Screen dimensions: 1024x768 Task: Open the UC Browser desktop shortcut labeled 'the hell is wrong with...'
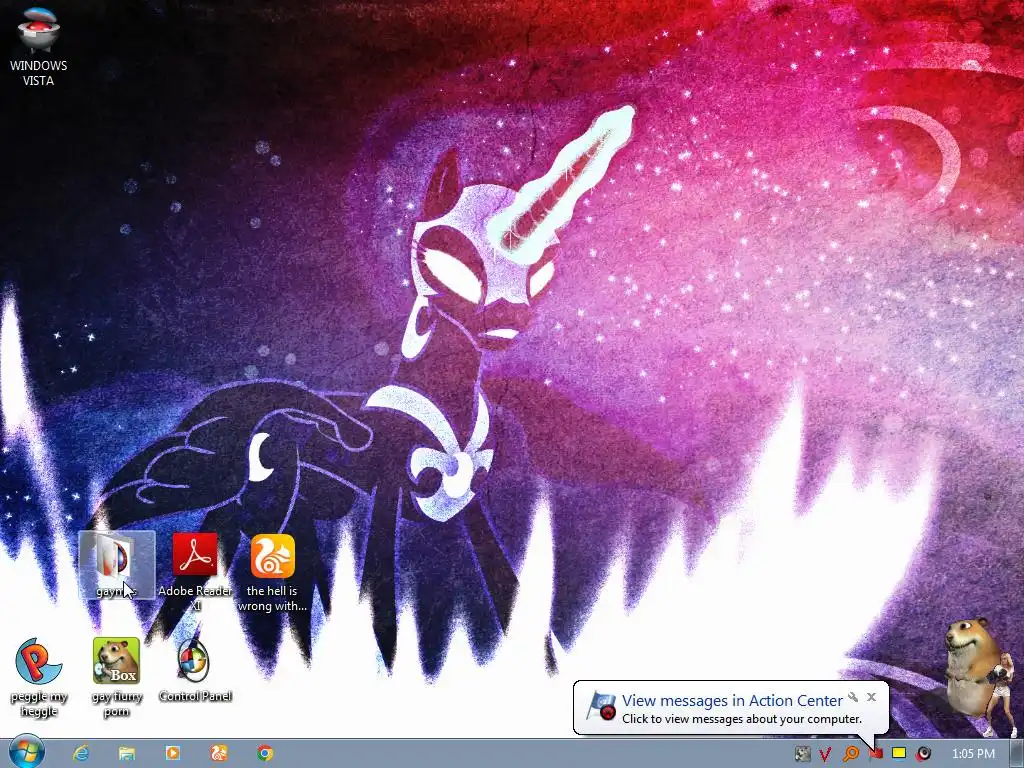coord(272,573)
